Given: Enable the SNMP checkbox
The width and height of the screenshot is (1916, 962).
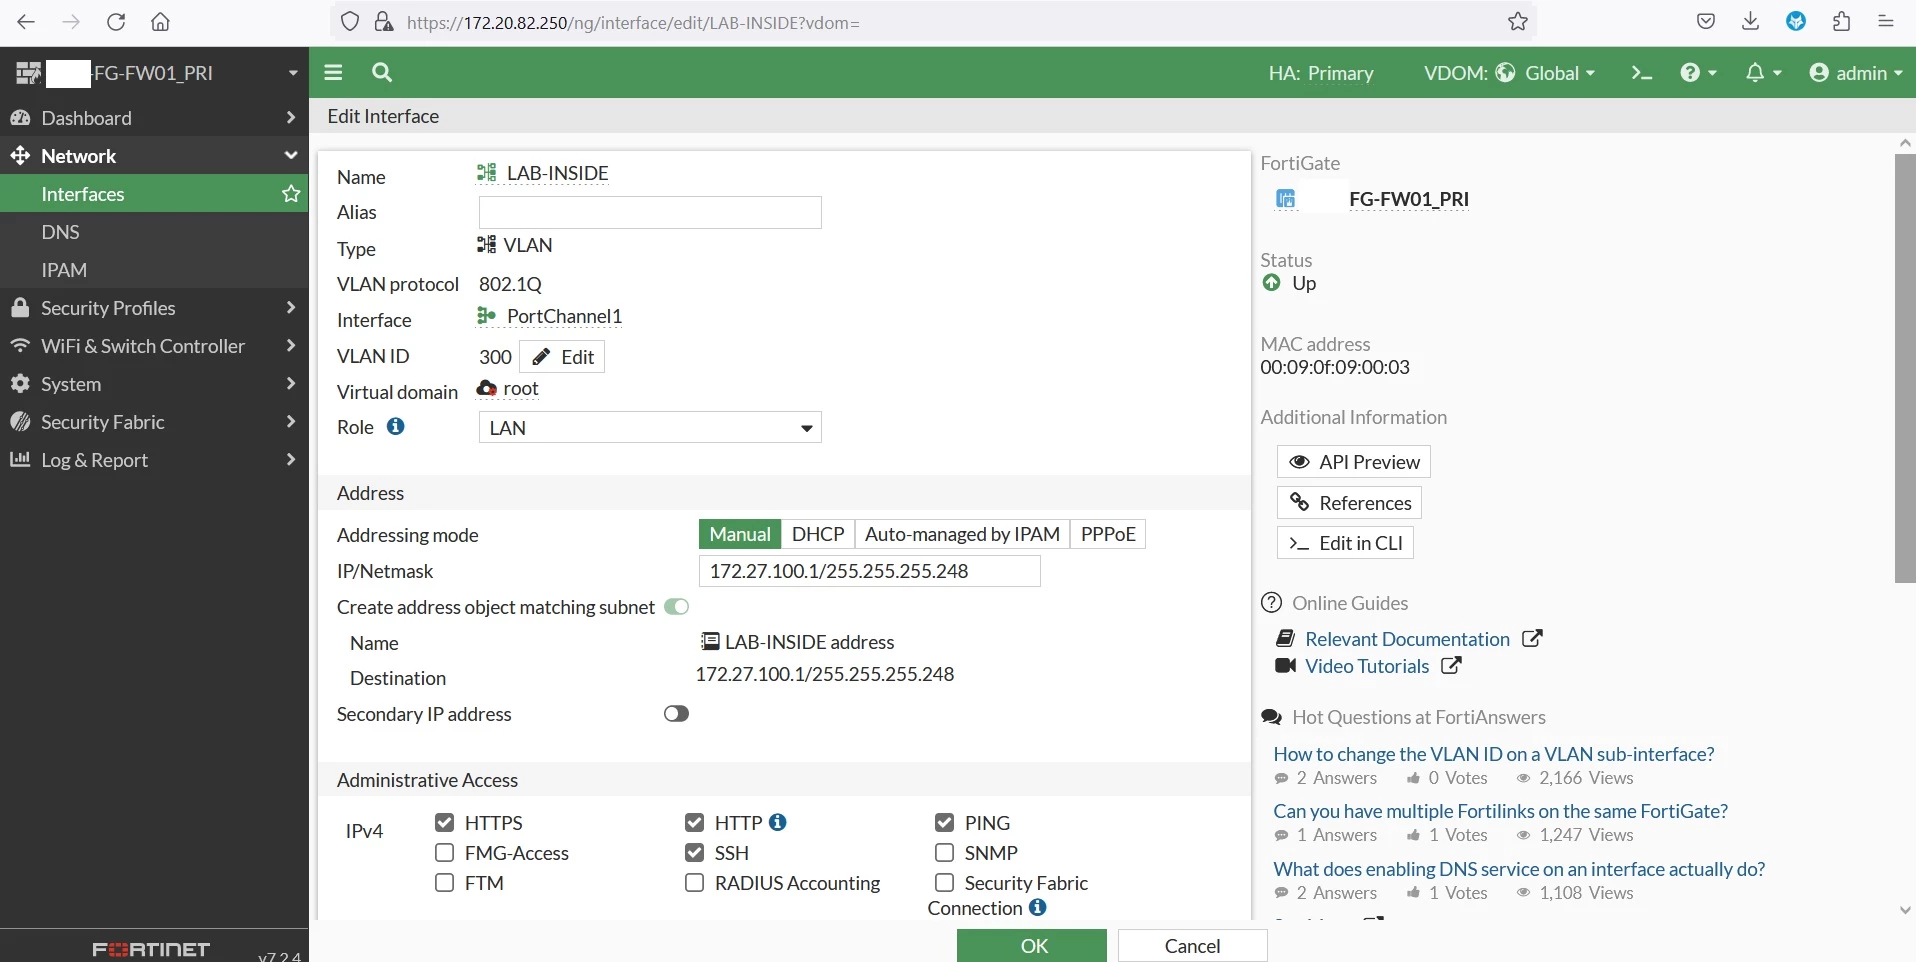Looking at the screenshot, I should coord(944,852).
